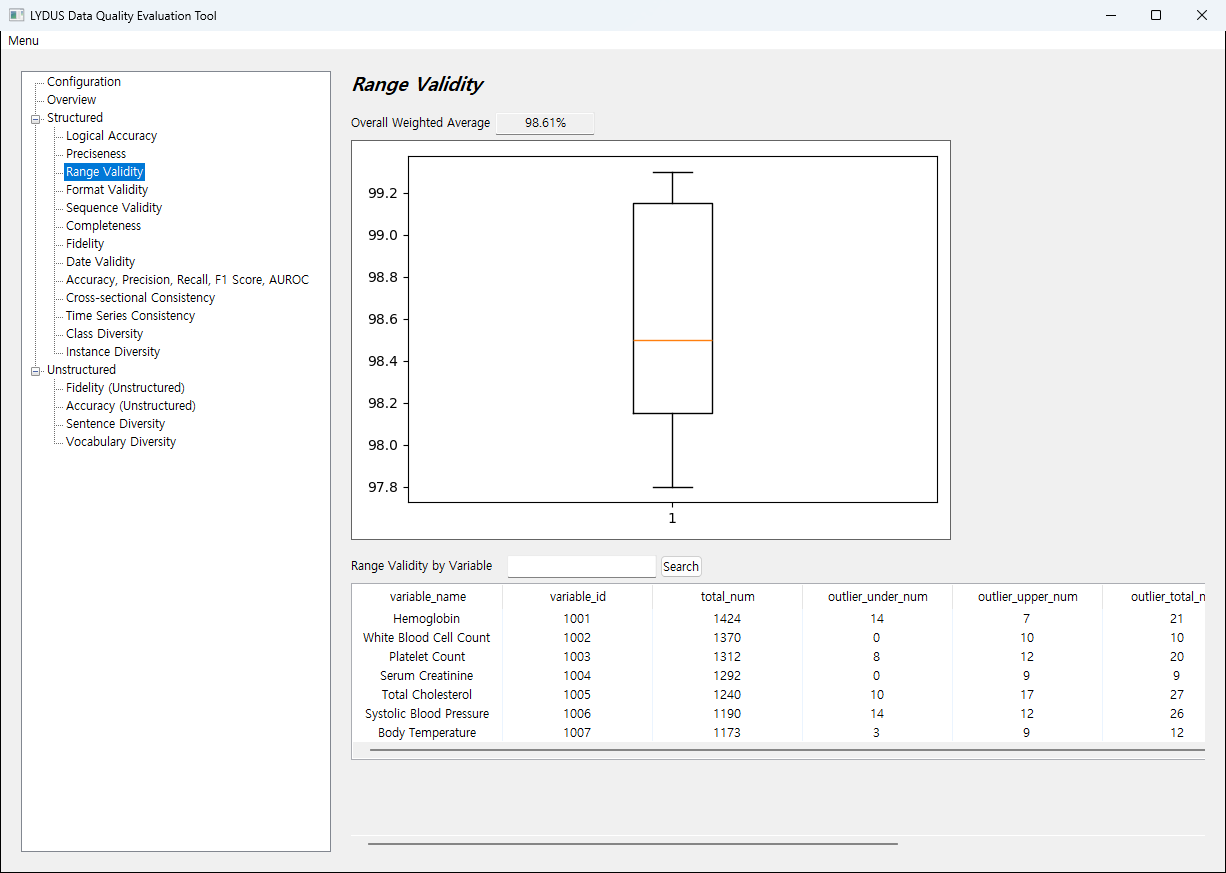
Task: Click the Search button
Action: (681, 566)
